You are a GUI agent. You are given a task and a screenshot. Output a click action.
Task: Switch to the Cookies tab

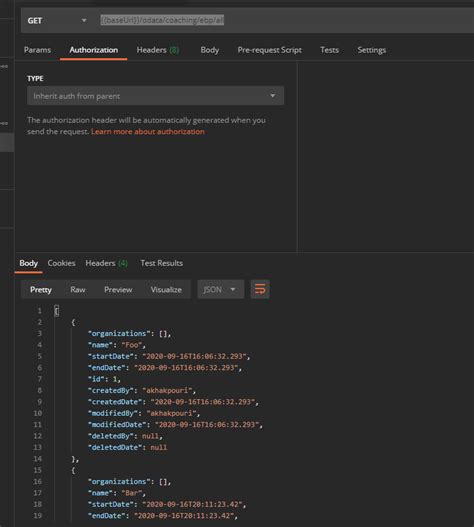click(61, 263)
